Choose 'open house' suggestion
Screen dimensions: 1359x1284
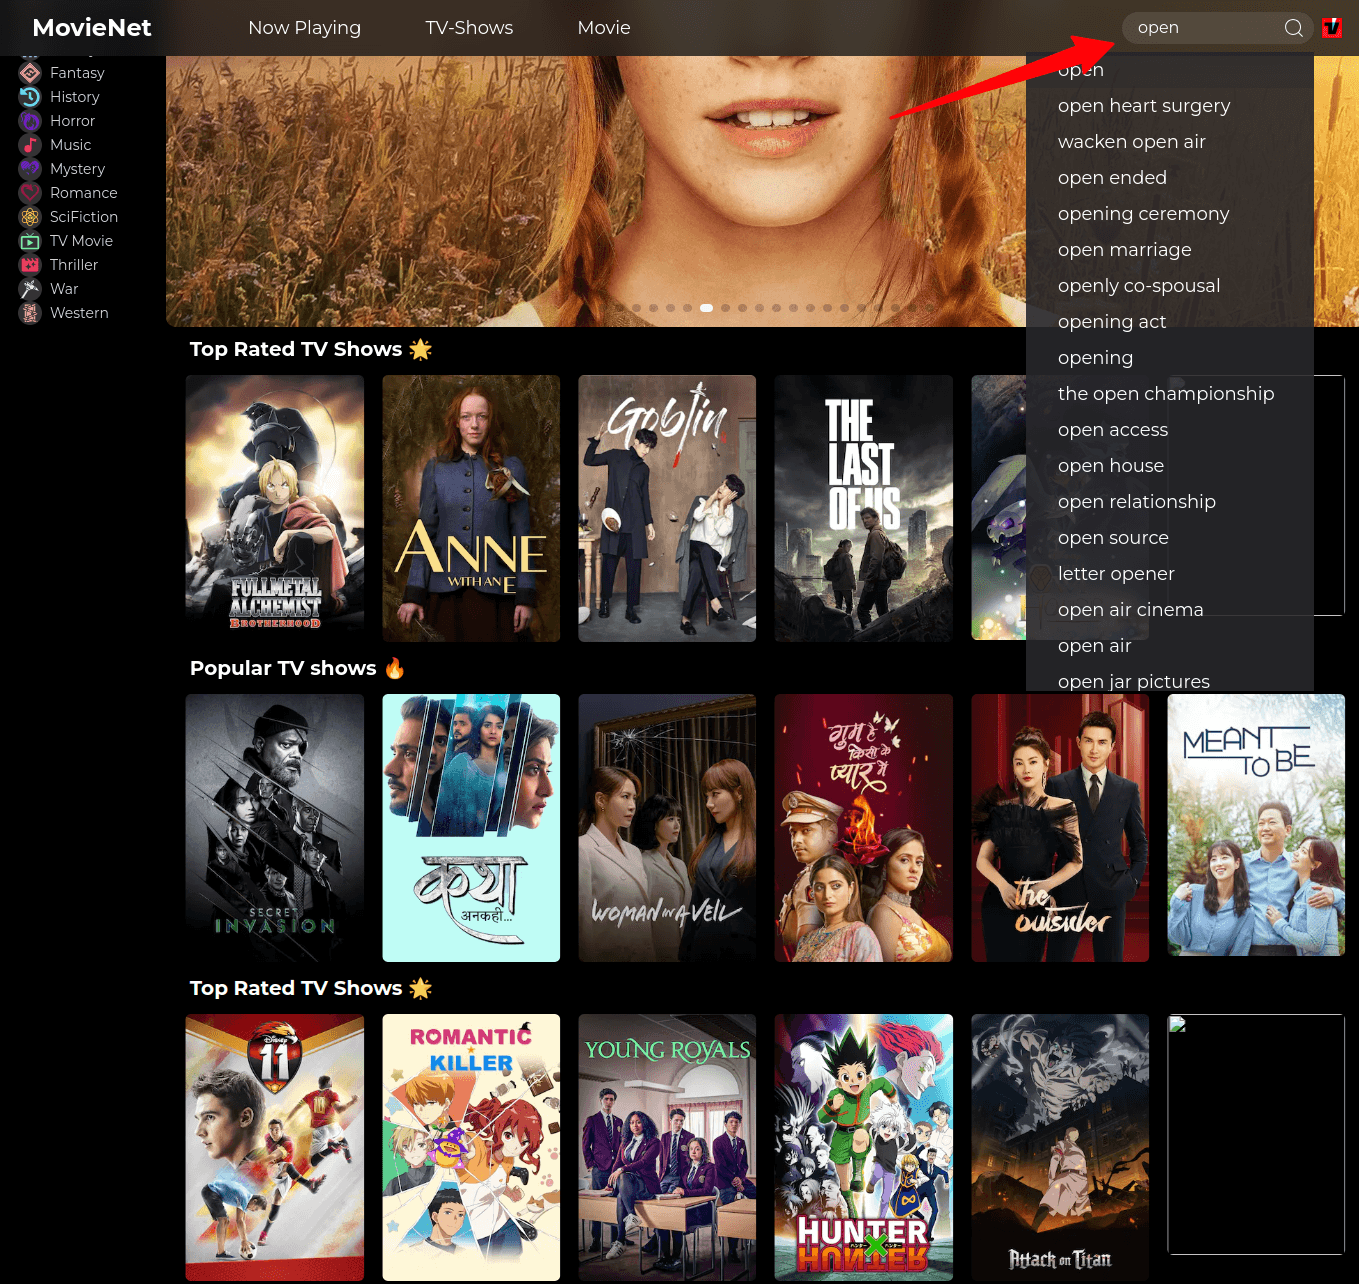point(1170,466)
